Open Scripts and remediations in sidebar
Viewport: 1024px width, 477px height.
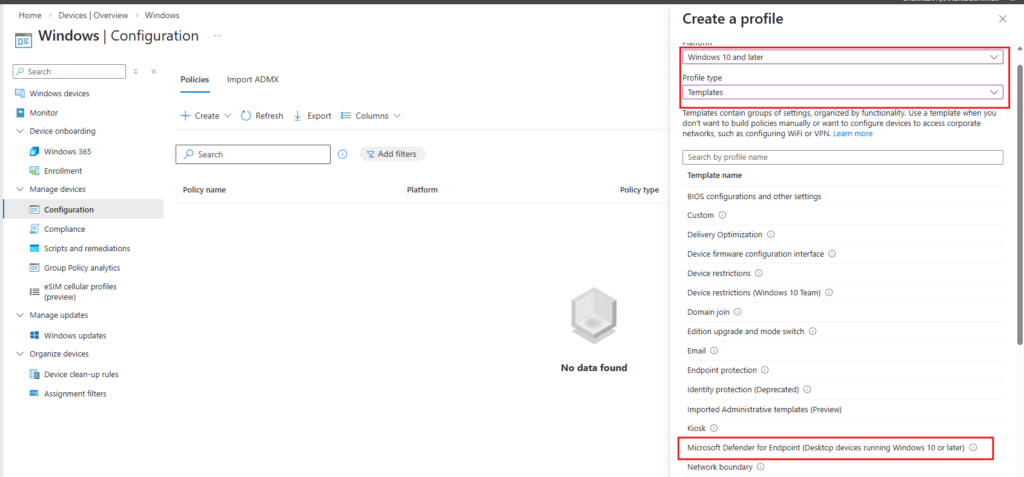pos(86,248)
